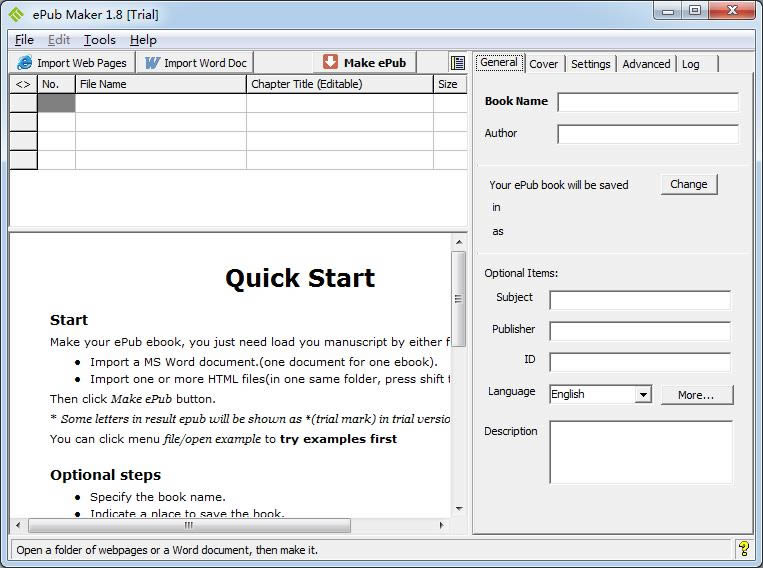Click the Internet Explorer icon on Import Web Pages
Image resolution: width=763 pixels, height=568 pixels.
[24, 63]
